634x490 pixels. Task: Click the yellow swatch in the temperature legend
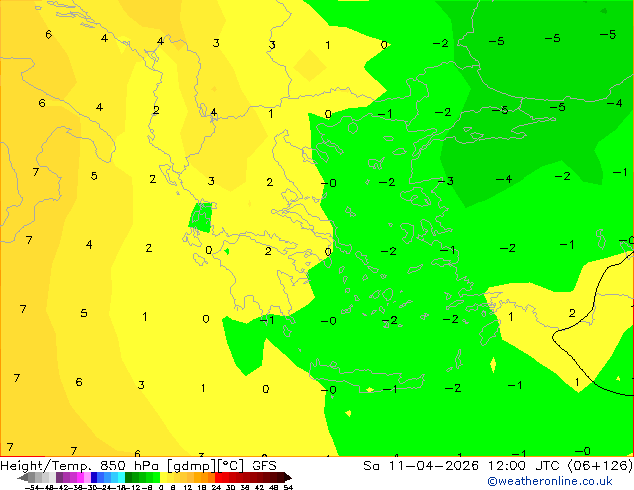point(163,477)
